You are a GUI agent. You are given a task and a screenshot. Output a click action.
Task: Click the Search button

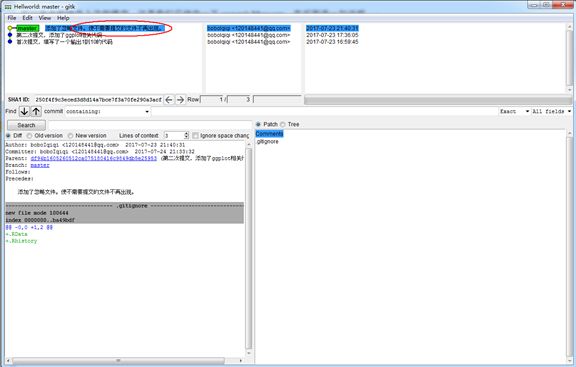pos(26,125)
